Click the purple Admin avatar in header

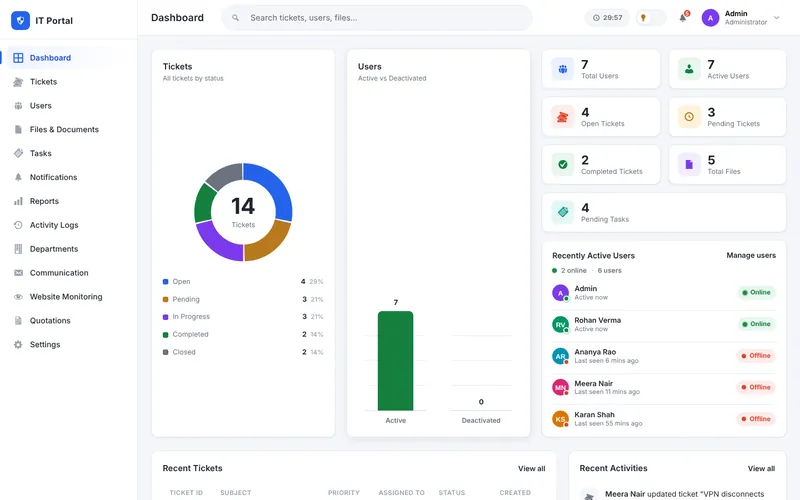click(710, 18)
